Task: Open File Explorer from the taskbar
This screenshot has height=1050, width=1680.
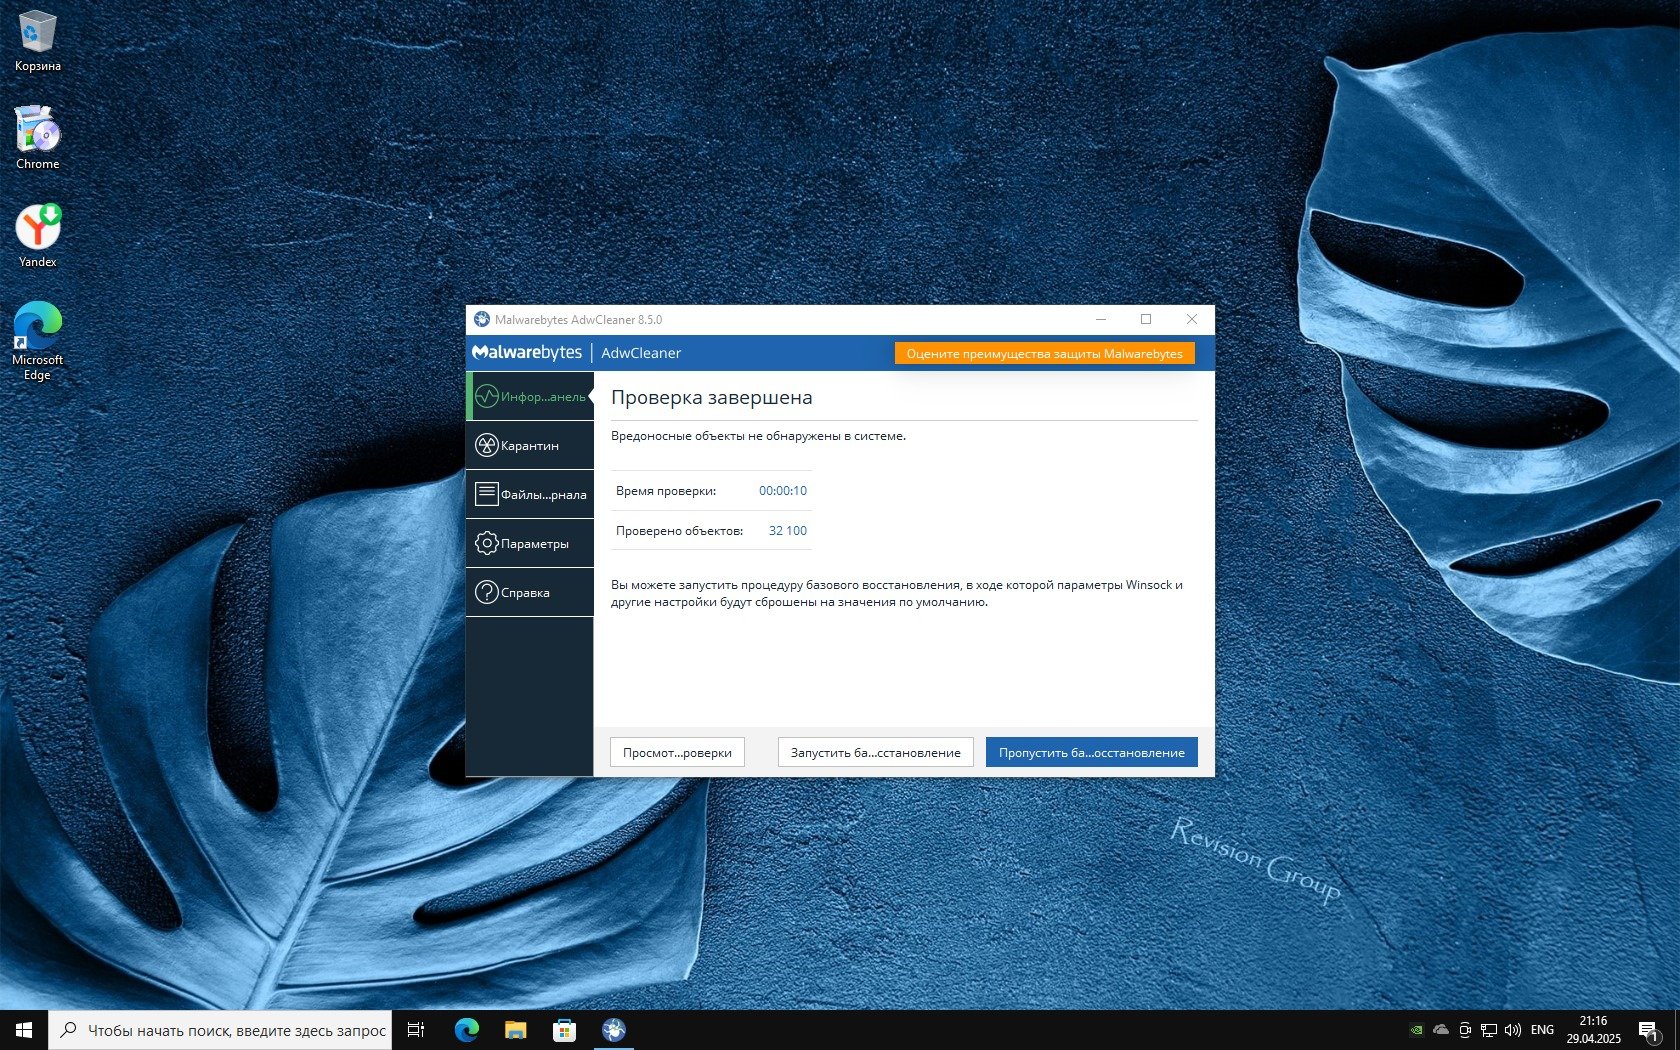Action: (x=515, y=1030)
